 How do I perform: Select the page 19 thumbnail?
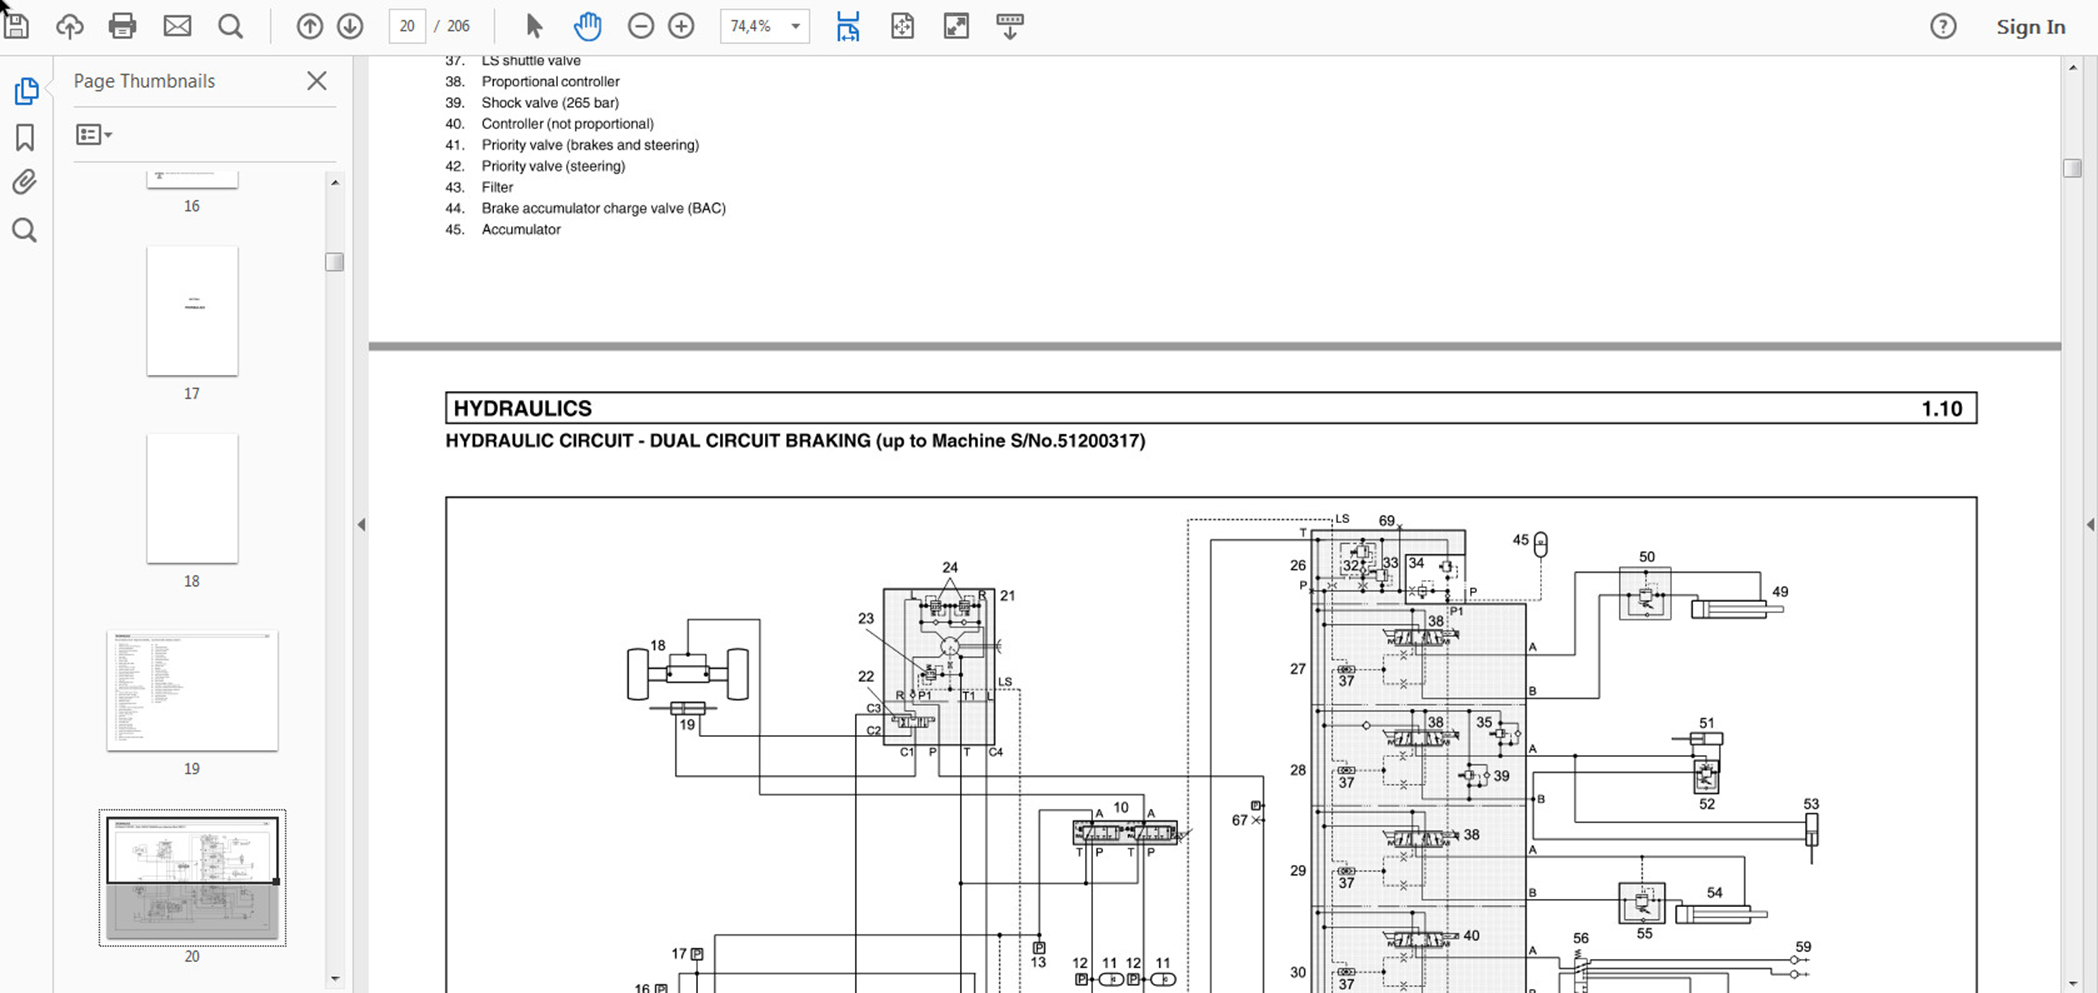tap(192, 690)
